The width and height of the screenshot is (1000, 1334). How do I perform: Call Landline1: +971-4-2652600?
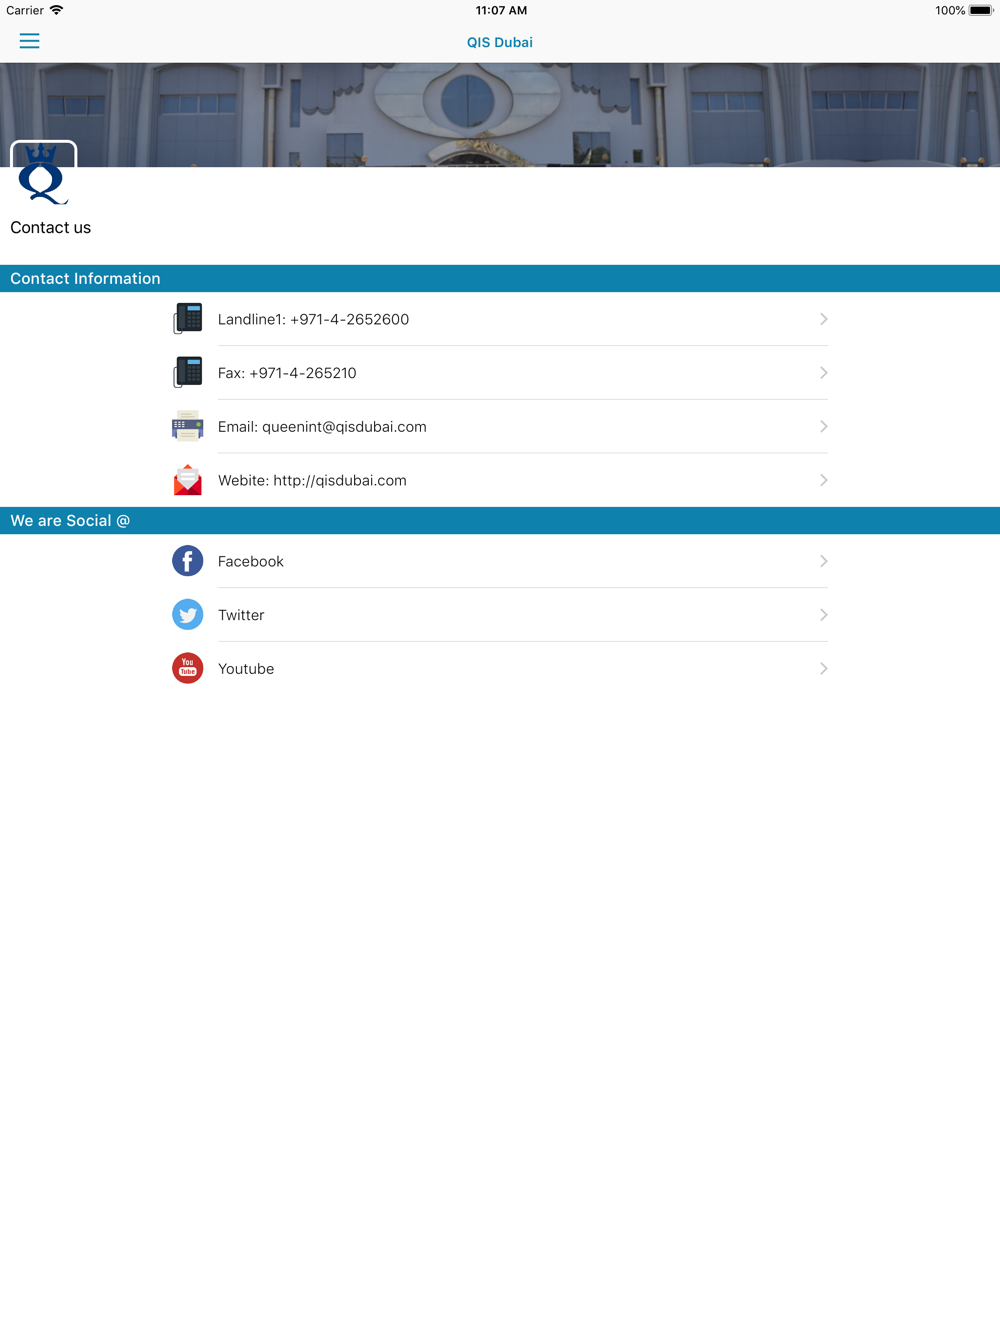point(313,319)
